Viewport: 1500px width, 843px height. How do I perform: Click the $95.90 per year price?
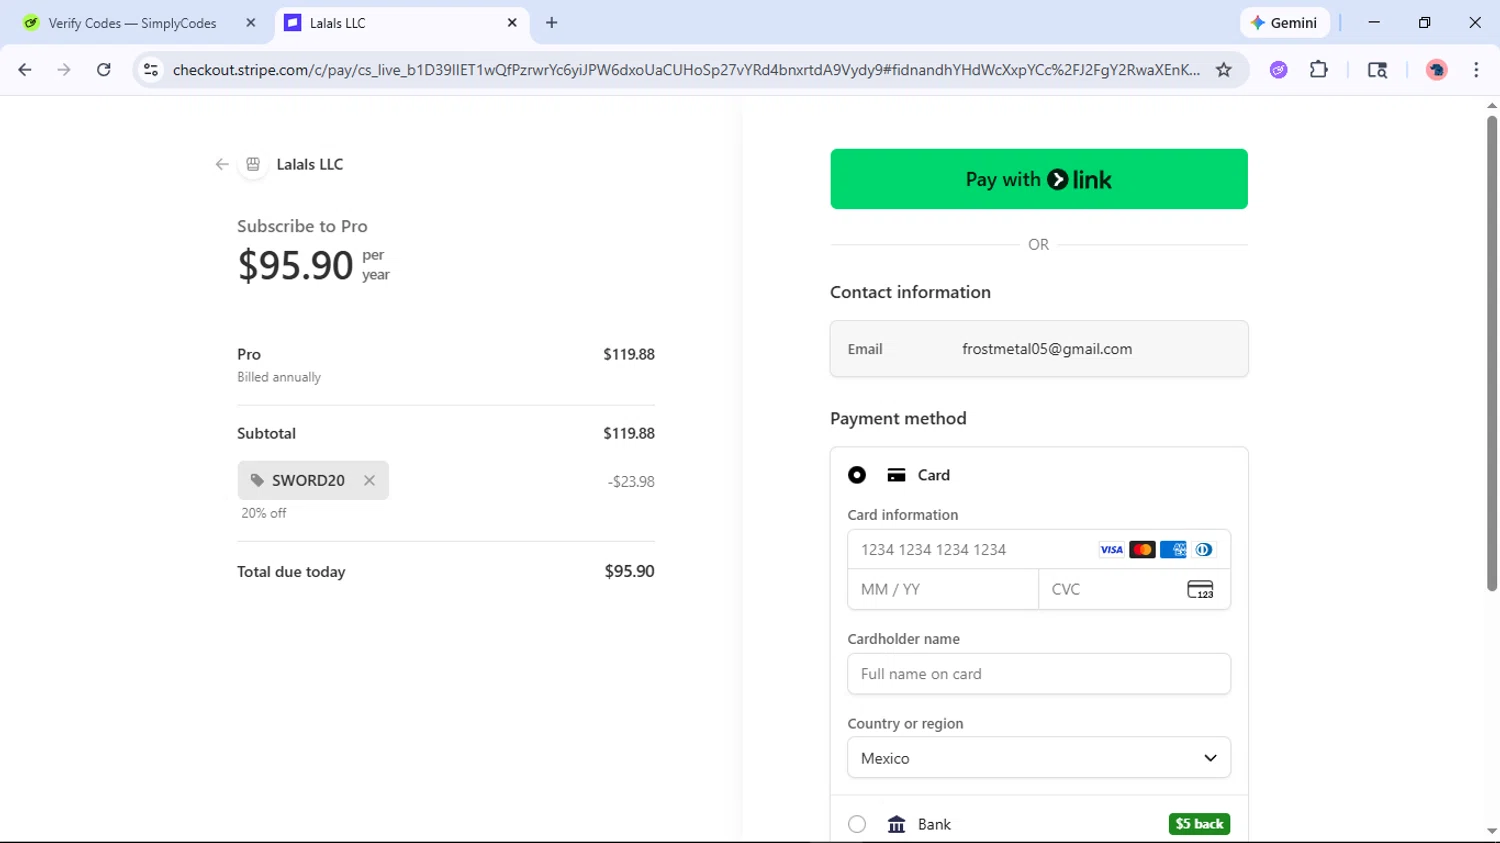[313, 265]
